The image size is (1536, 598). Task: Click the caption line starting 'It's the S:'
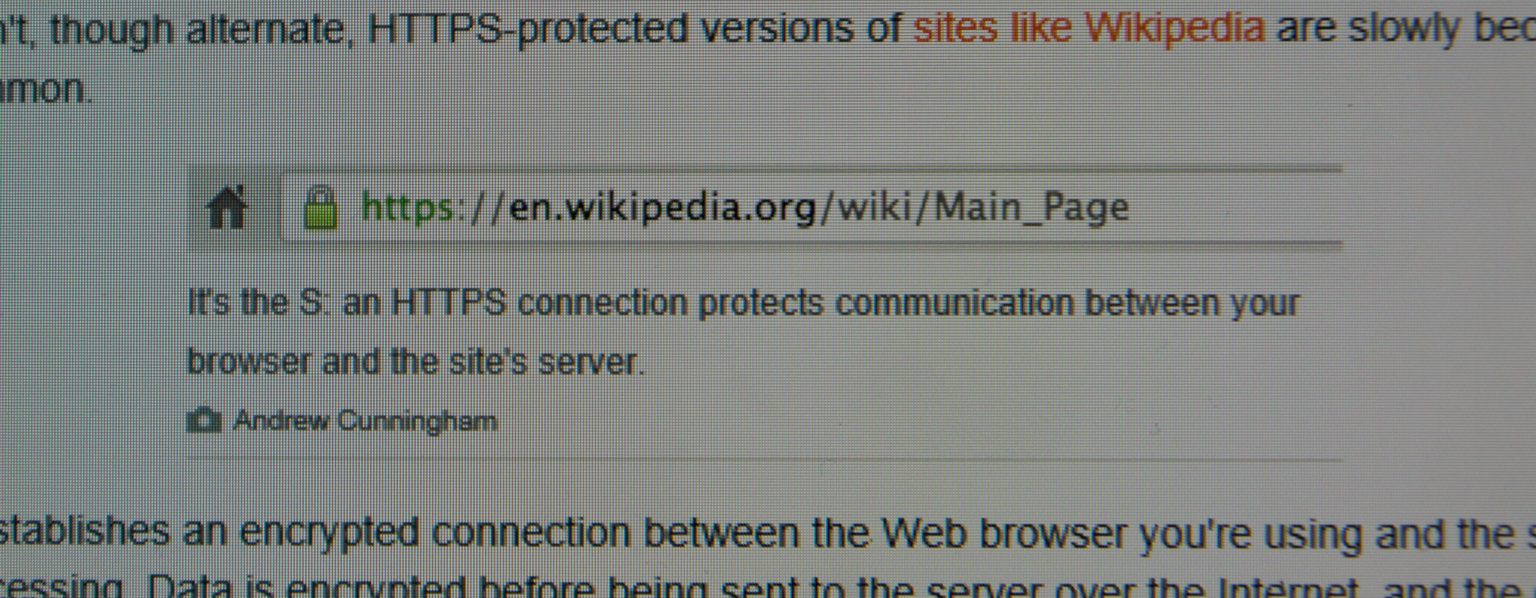[x=743, y=303]
